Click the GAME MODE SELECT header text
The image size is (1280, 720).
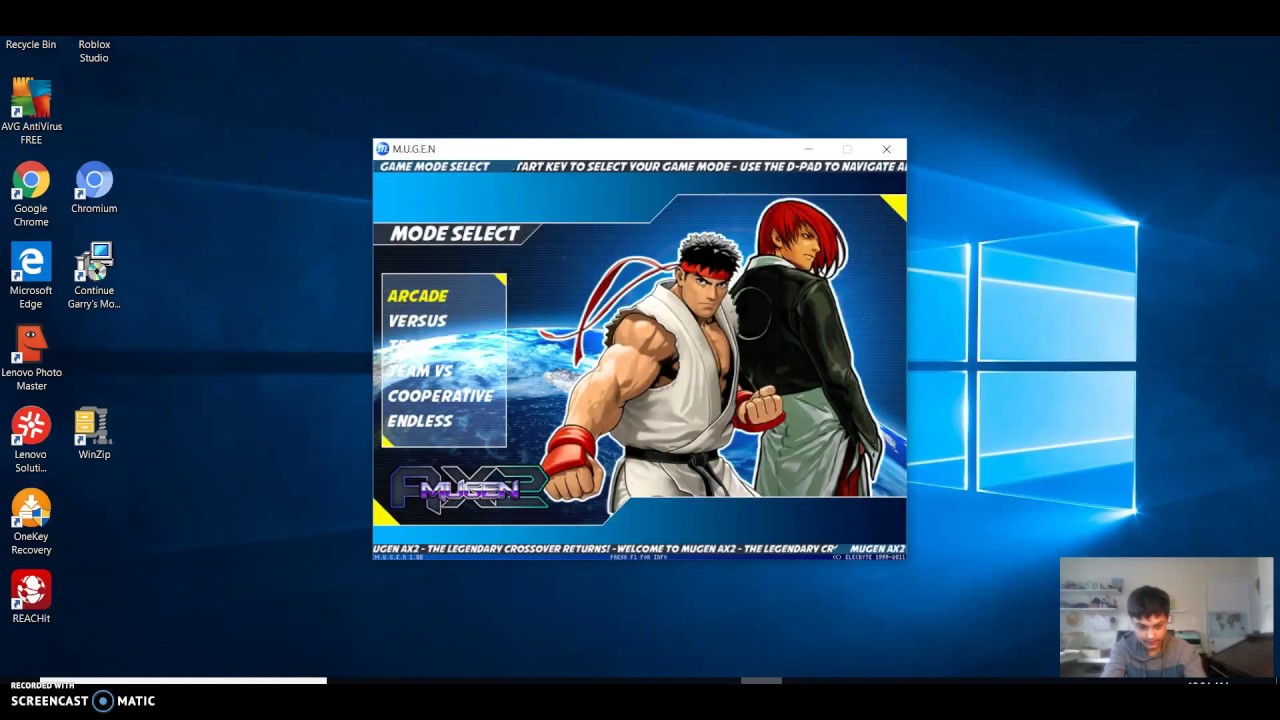click(435, 167)
